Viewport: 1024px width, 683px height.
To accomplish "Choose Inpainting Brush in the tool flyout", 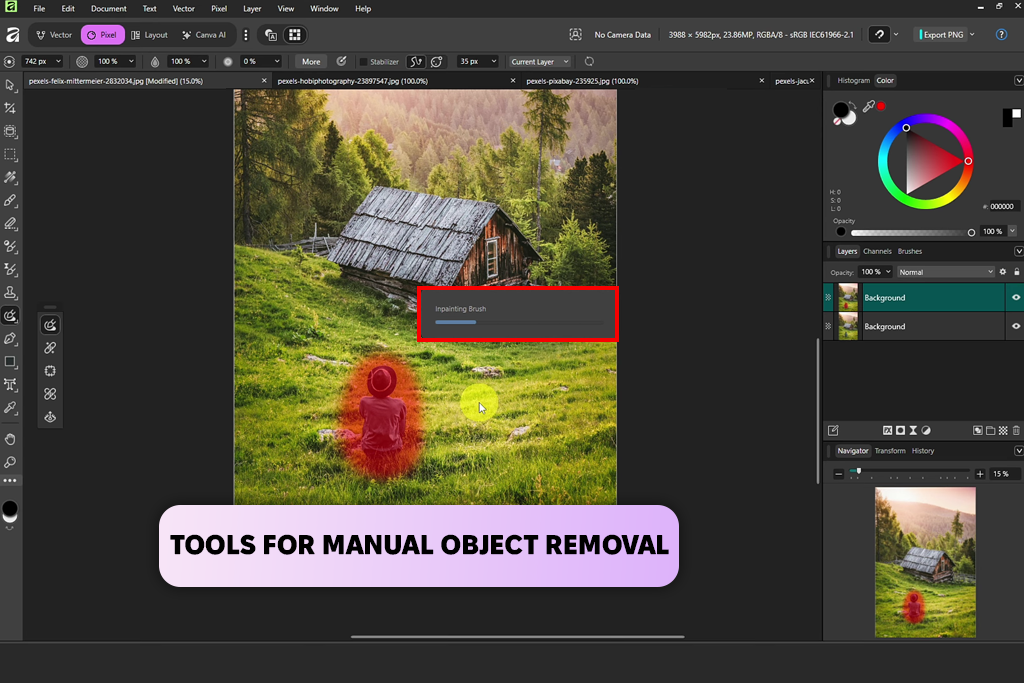I will tap(50, 325).
